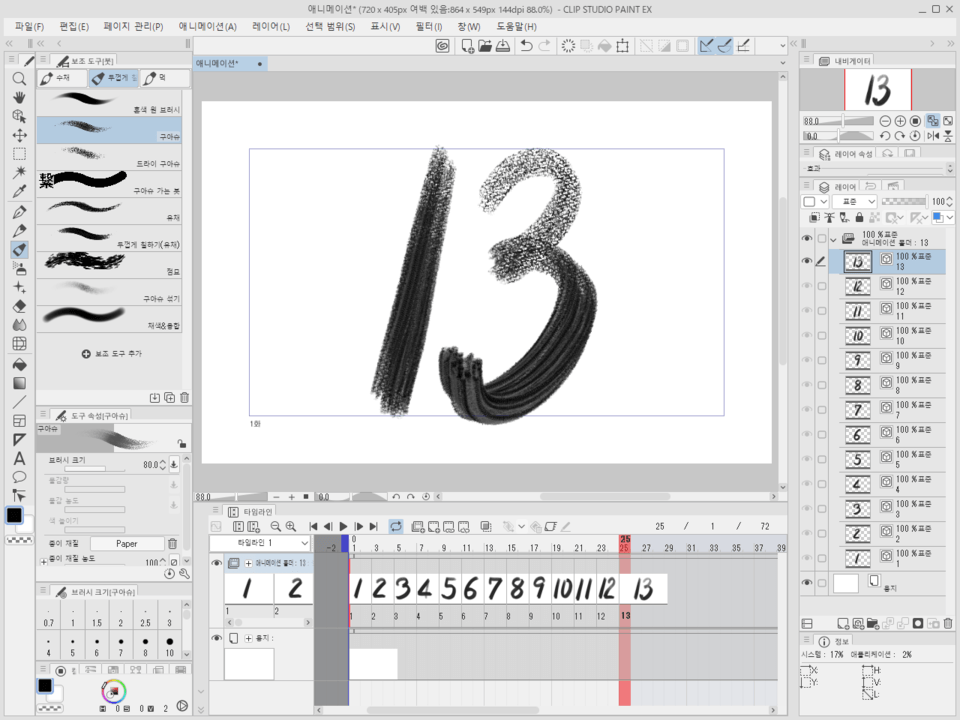Image resolution: width=960 pixels, height=720 pixels.
Task: Click the Paper texture button
Action: pyautogui.click(x=127, y=544)
